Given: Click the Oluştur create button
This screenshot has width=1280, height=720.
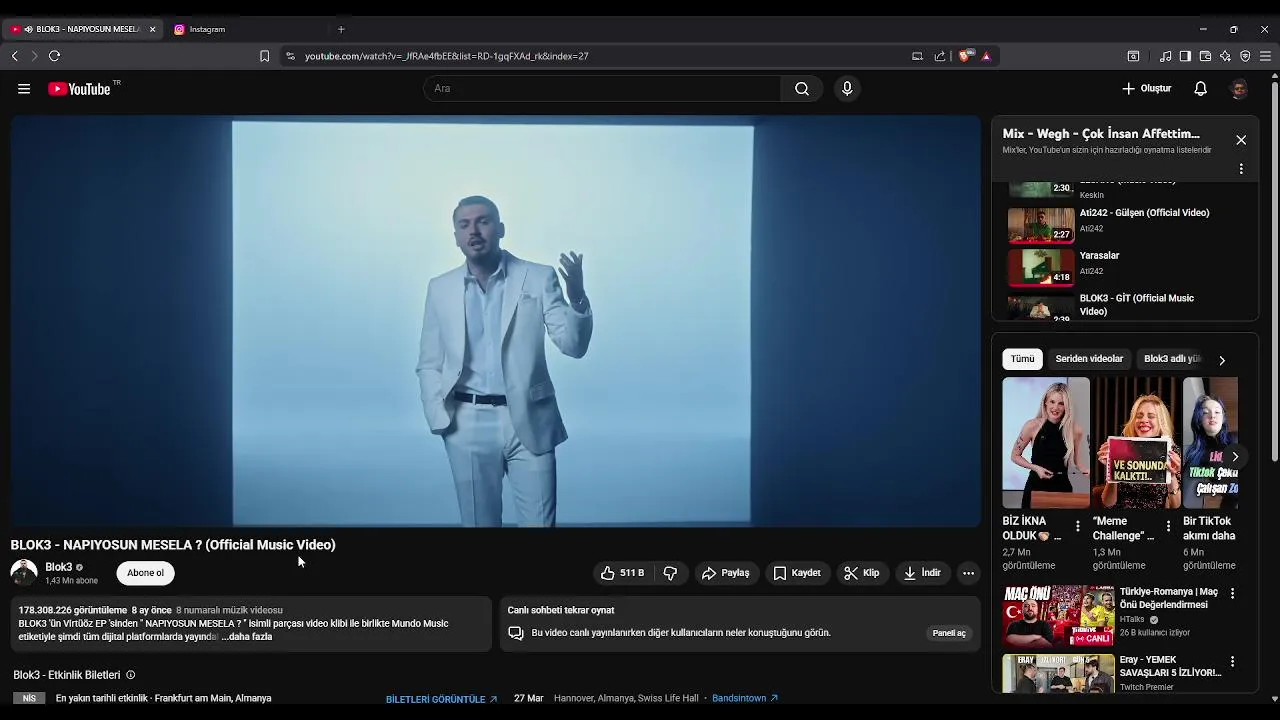Looking at the screenshot, I should pyautogui.click(x=1146, y=89).
